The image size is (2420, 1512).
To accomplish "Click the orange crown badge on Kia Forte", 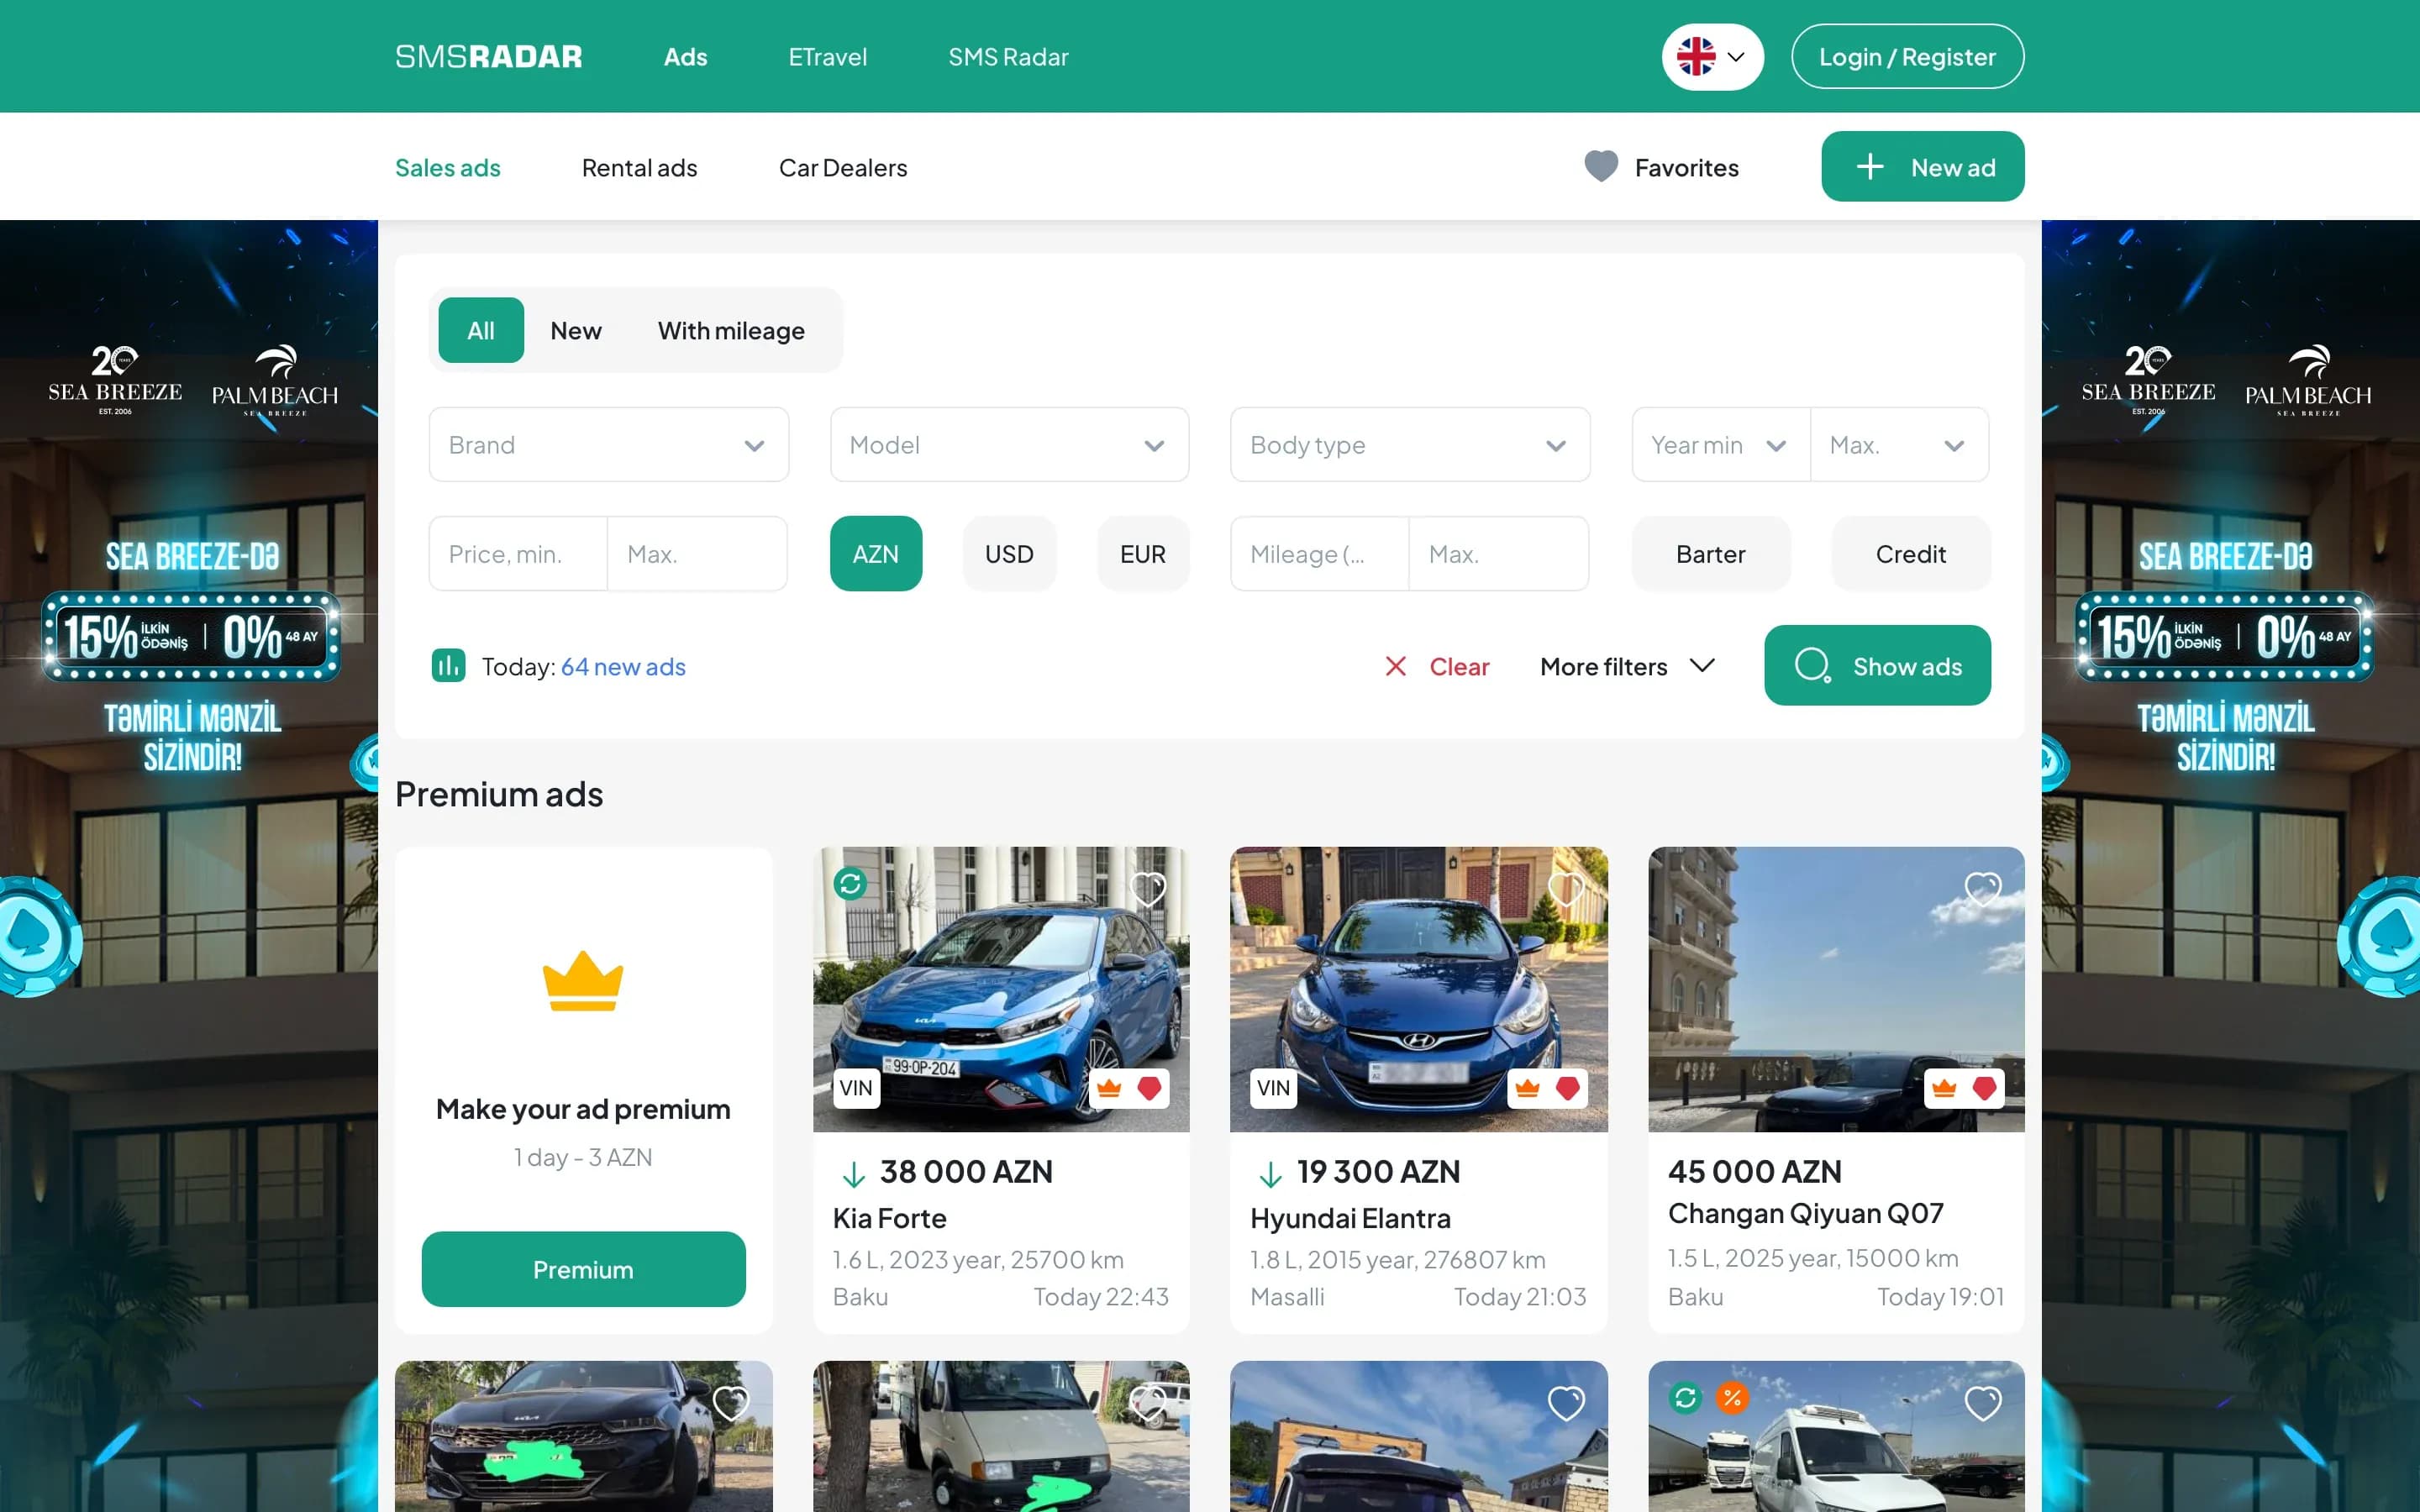I will tap(1109, 1088).
